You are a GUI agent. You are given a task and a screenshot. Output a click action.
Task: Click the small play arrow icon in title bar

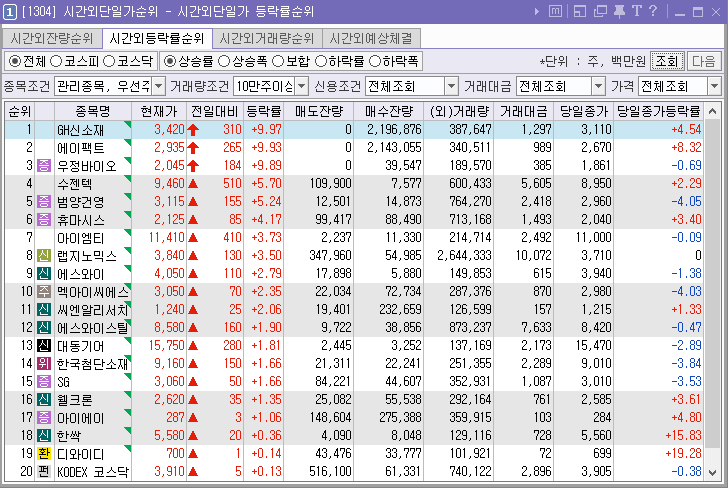click(537, 11)
